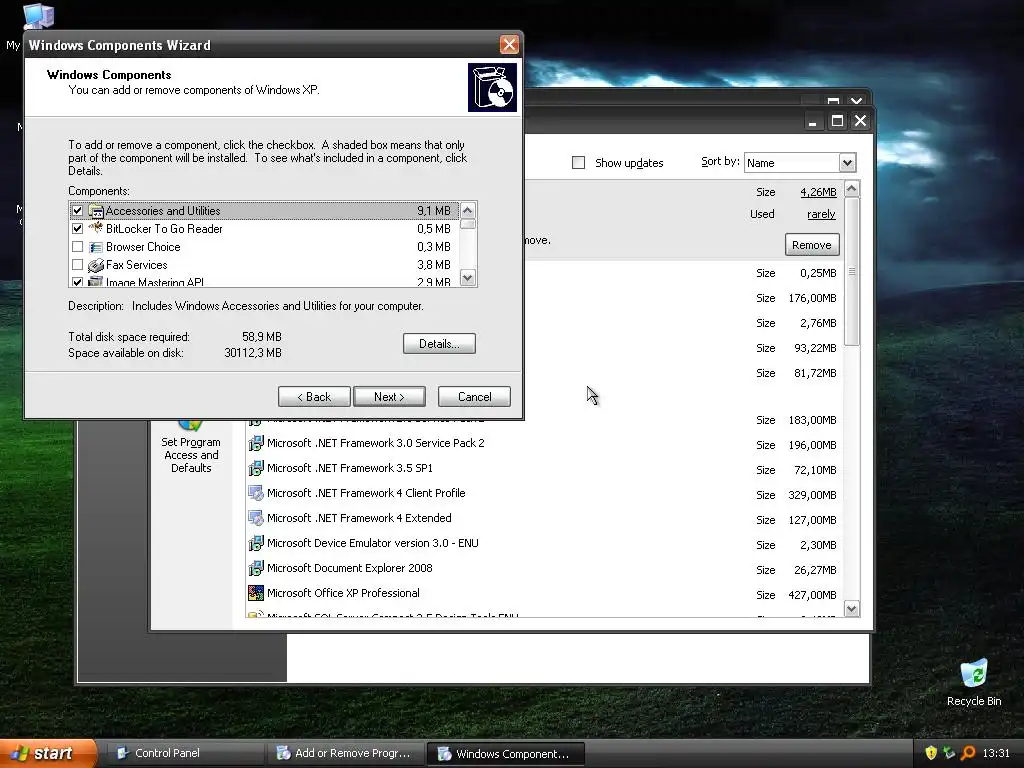Toggle the Image Mastering API checkbox
1024x768 pixels.
(x=78, y=282)
